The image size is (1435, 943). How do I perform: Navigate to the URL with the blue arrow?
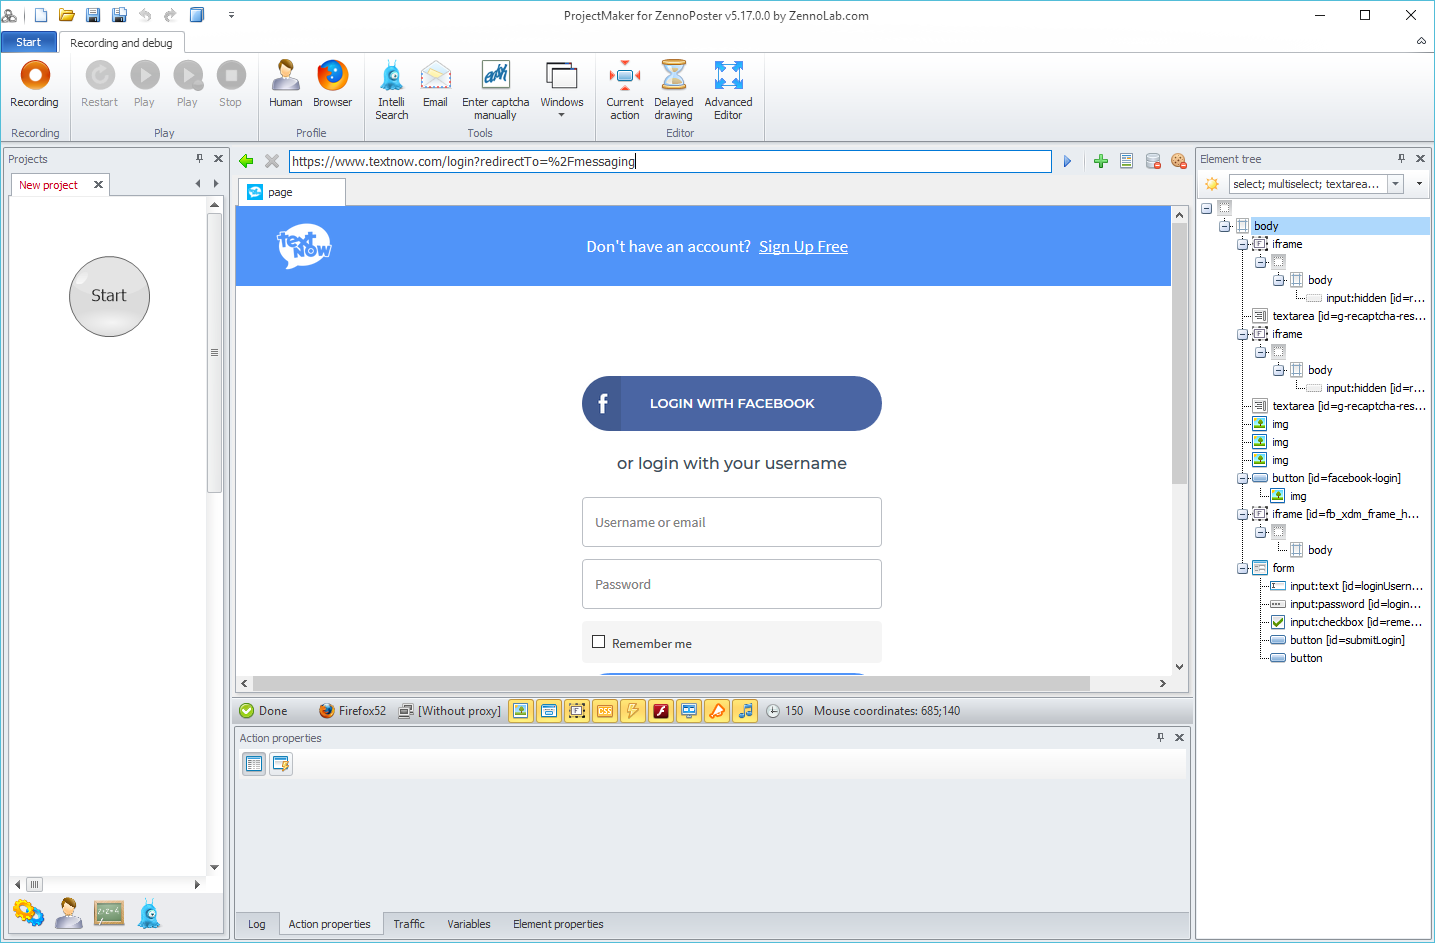[1067, 161]
